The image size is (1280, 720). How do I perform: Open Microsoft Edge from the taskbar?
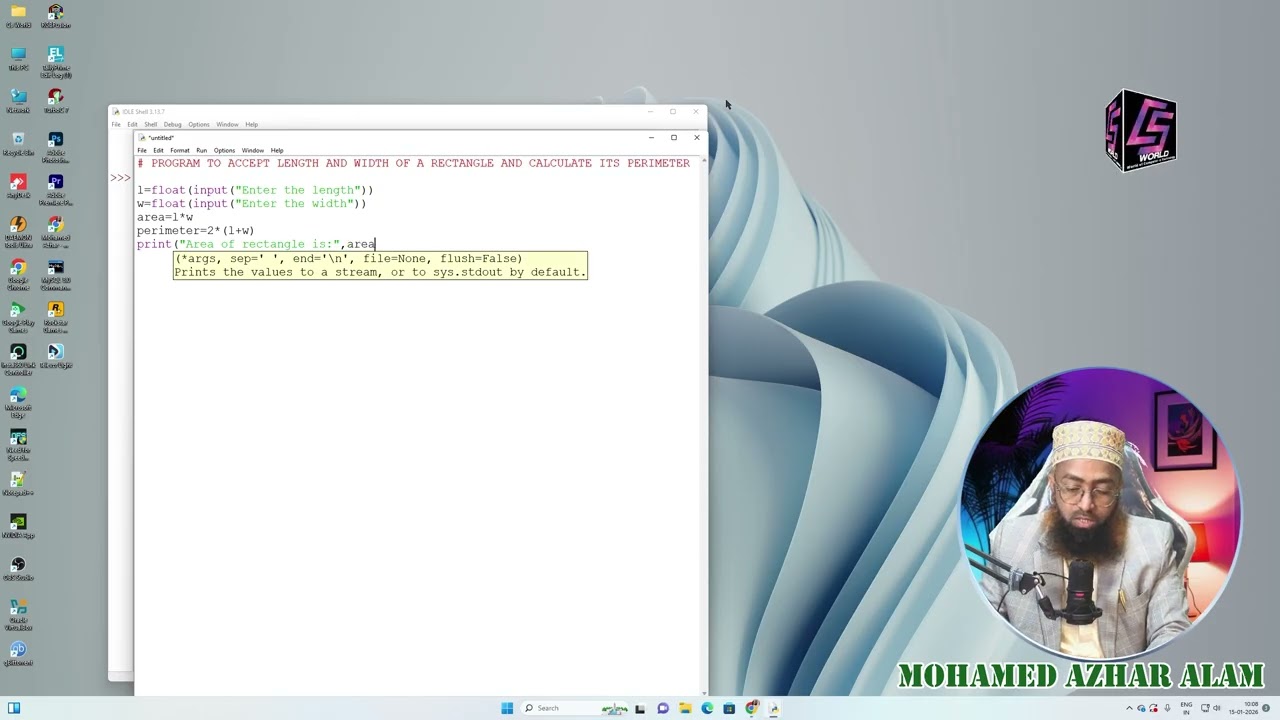pyautogui.click(x=707, y=708)
